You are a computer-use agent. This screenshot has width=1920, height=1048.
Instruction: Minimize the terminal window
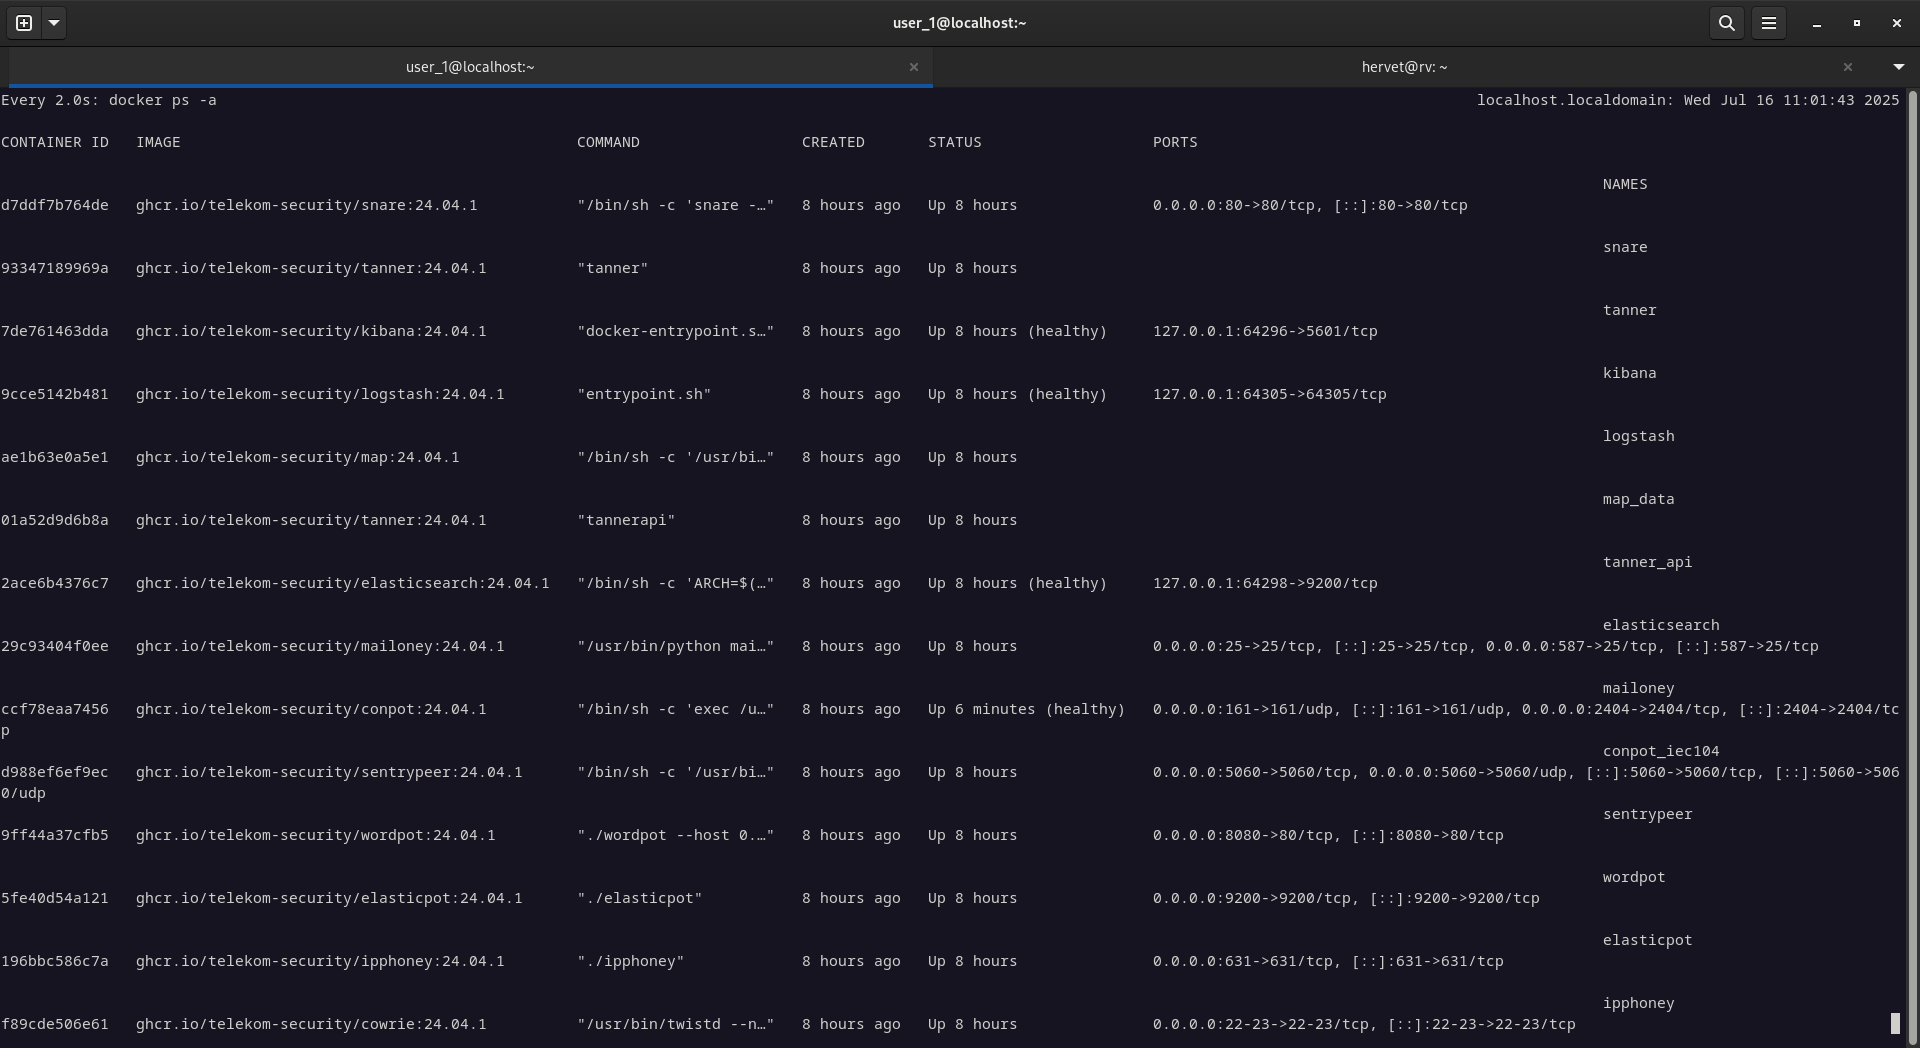(1816, 23)
